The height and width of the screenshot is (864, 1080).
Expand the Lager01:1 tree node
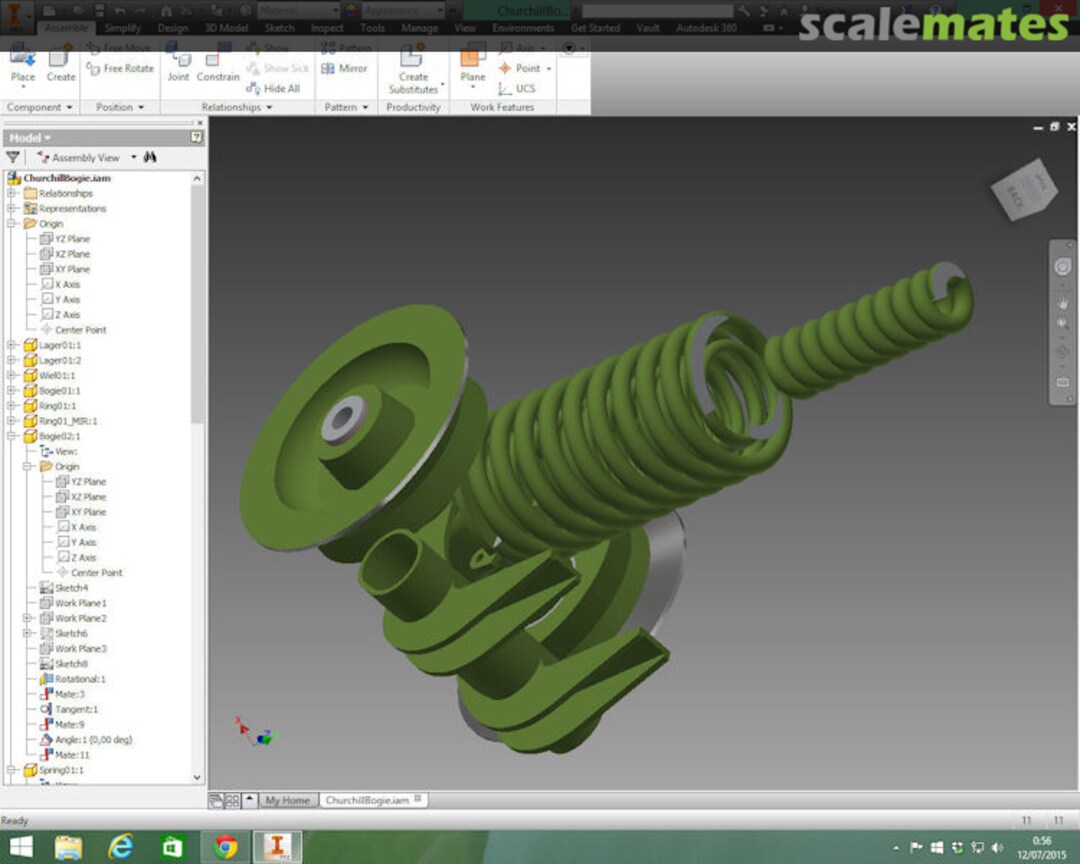12,345
